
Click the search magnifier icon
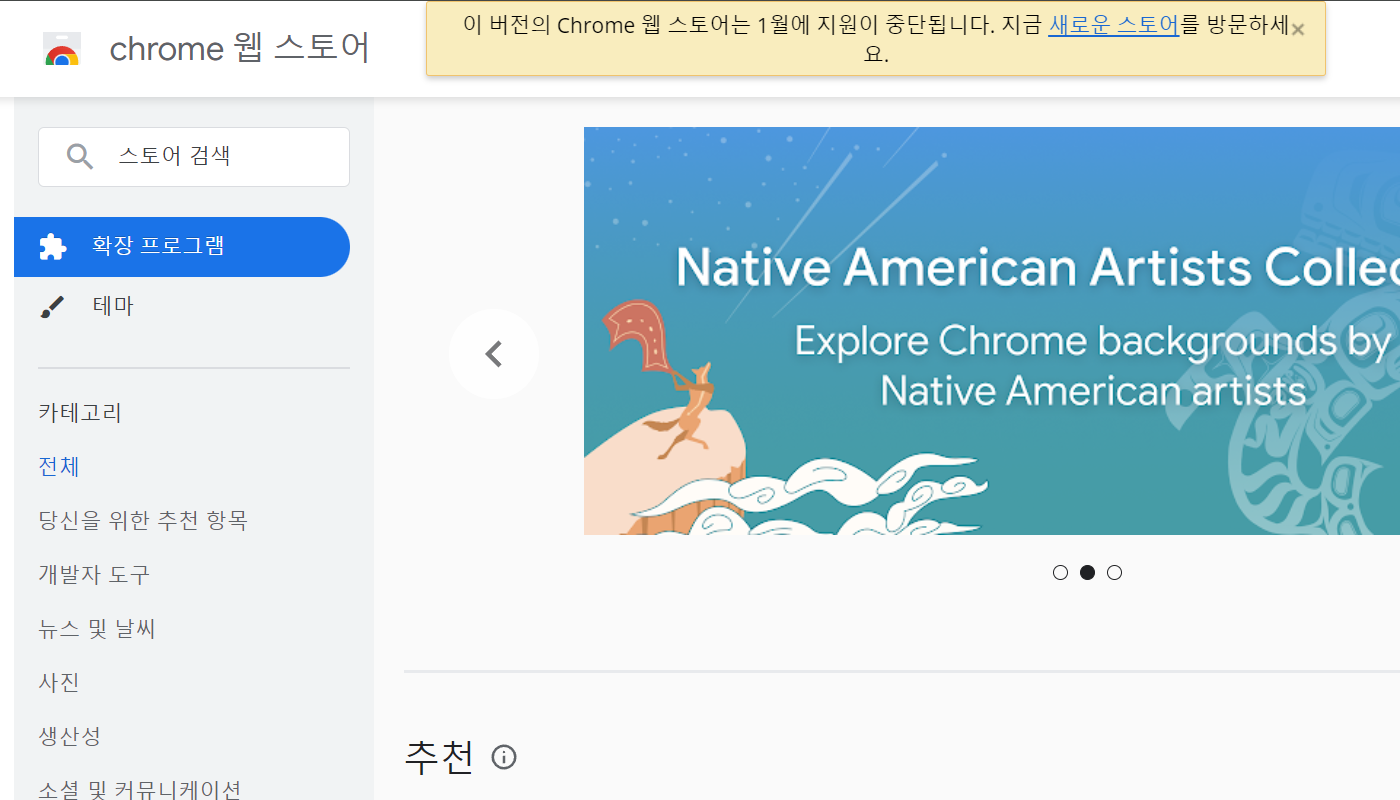[x=80, y=156]
